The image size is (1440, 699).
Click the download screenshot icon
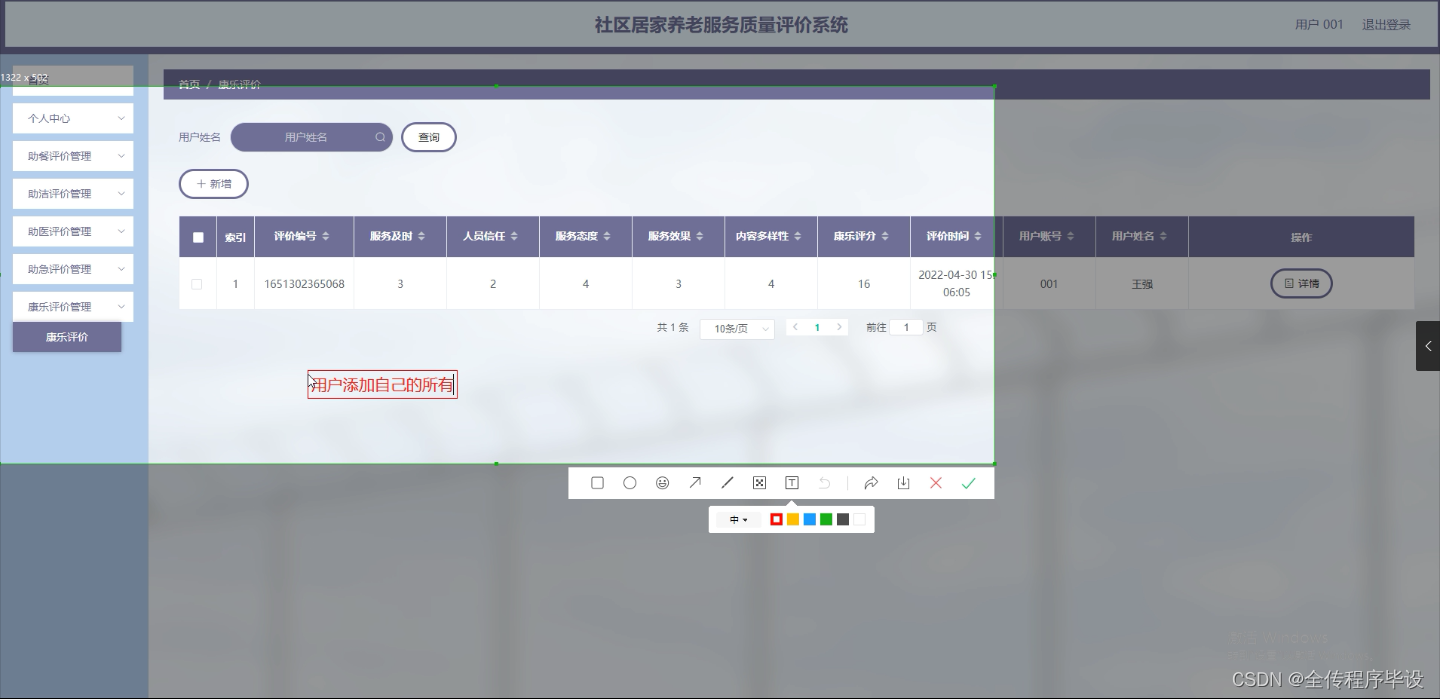point(903,482)
